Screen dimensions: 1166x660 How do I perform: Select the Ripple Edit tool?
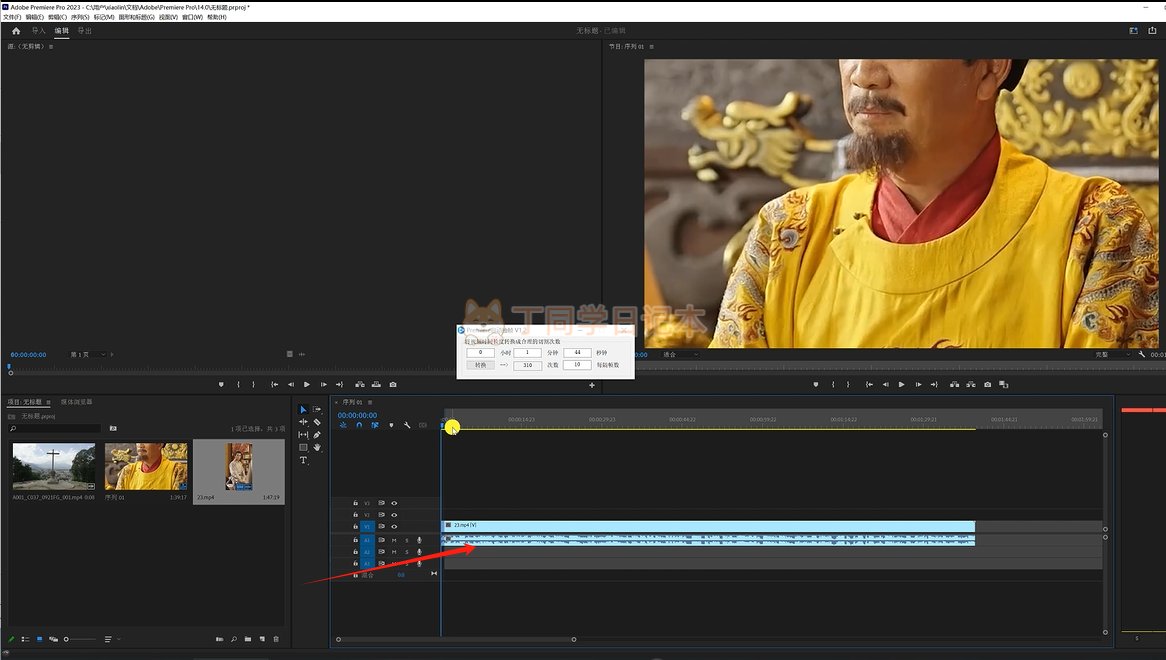304,422
